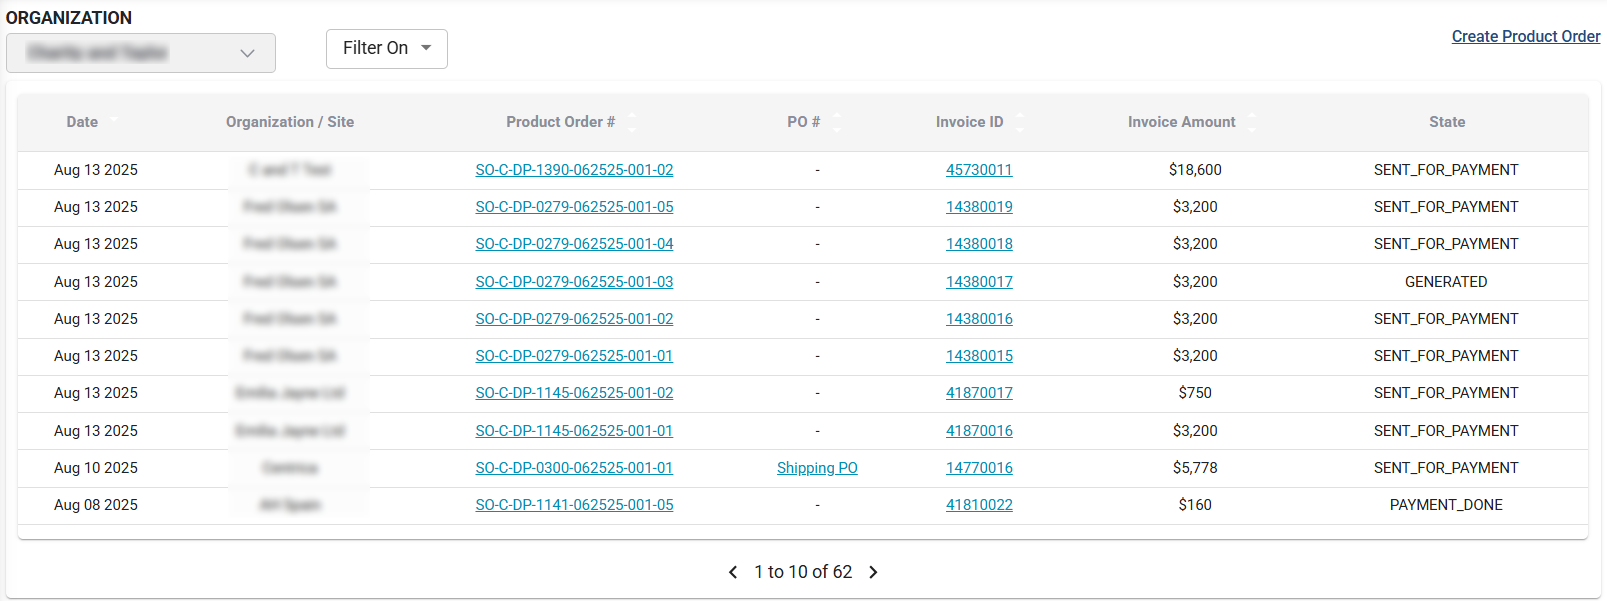Sort by Product Order # column icon
The height and width of the screenshot is (601, 1607).
tap(631, 122)
